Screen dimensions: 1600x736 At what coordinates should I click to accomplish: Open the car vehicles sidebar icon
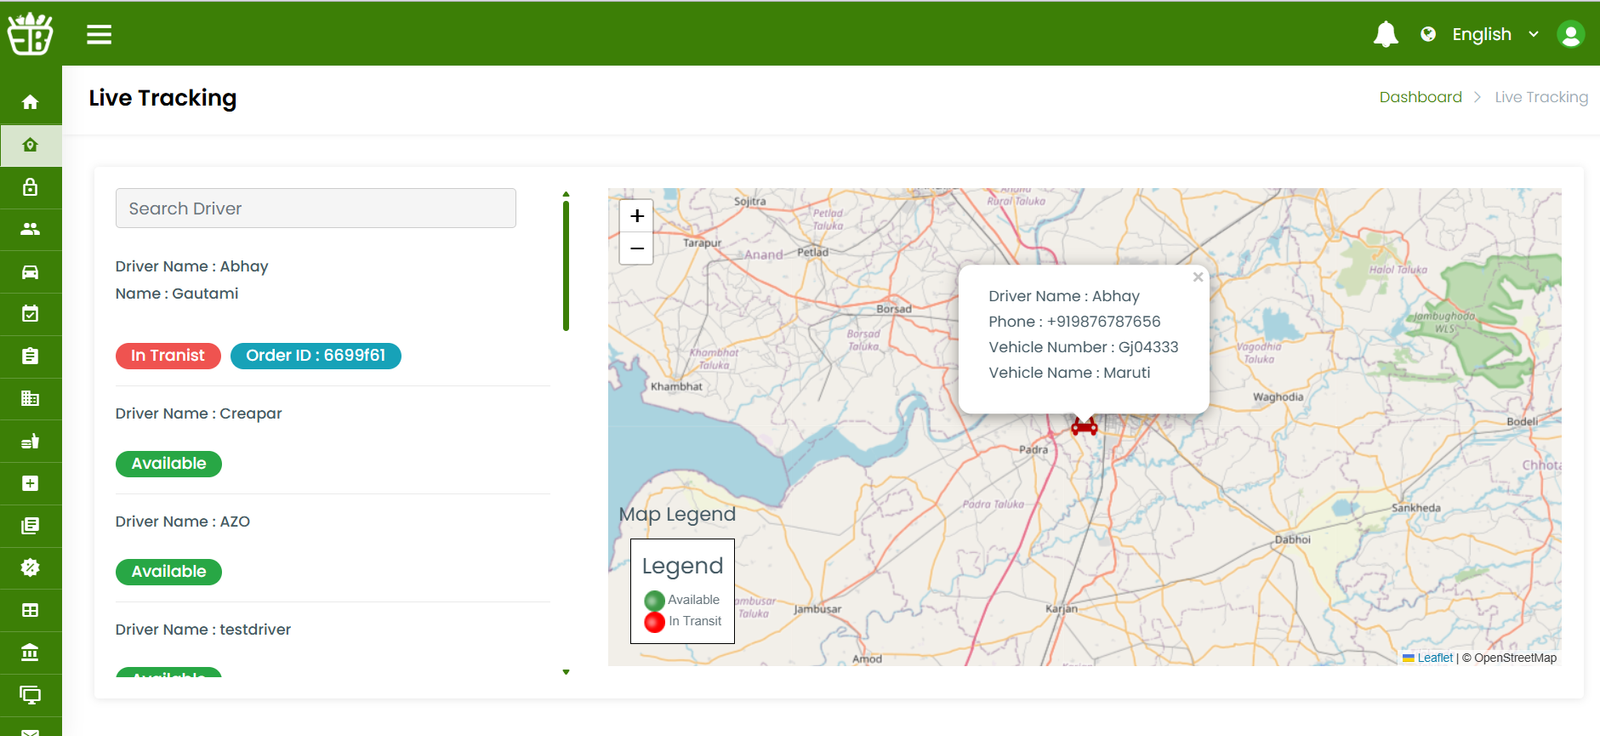coord(30,272)
